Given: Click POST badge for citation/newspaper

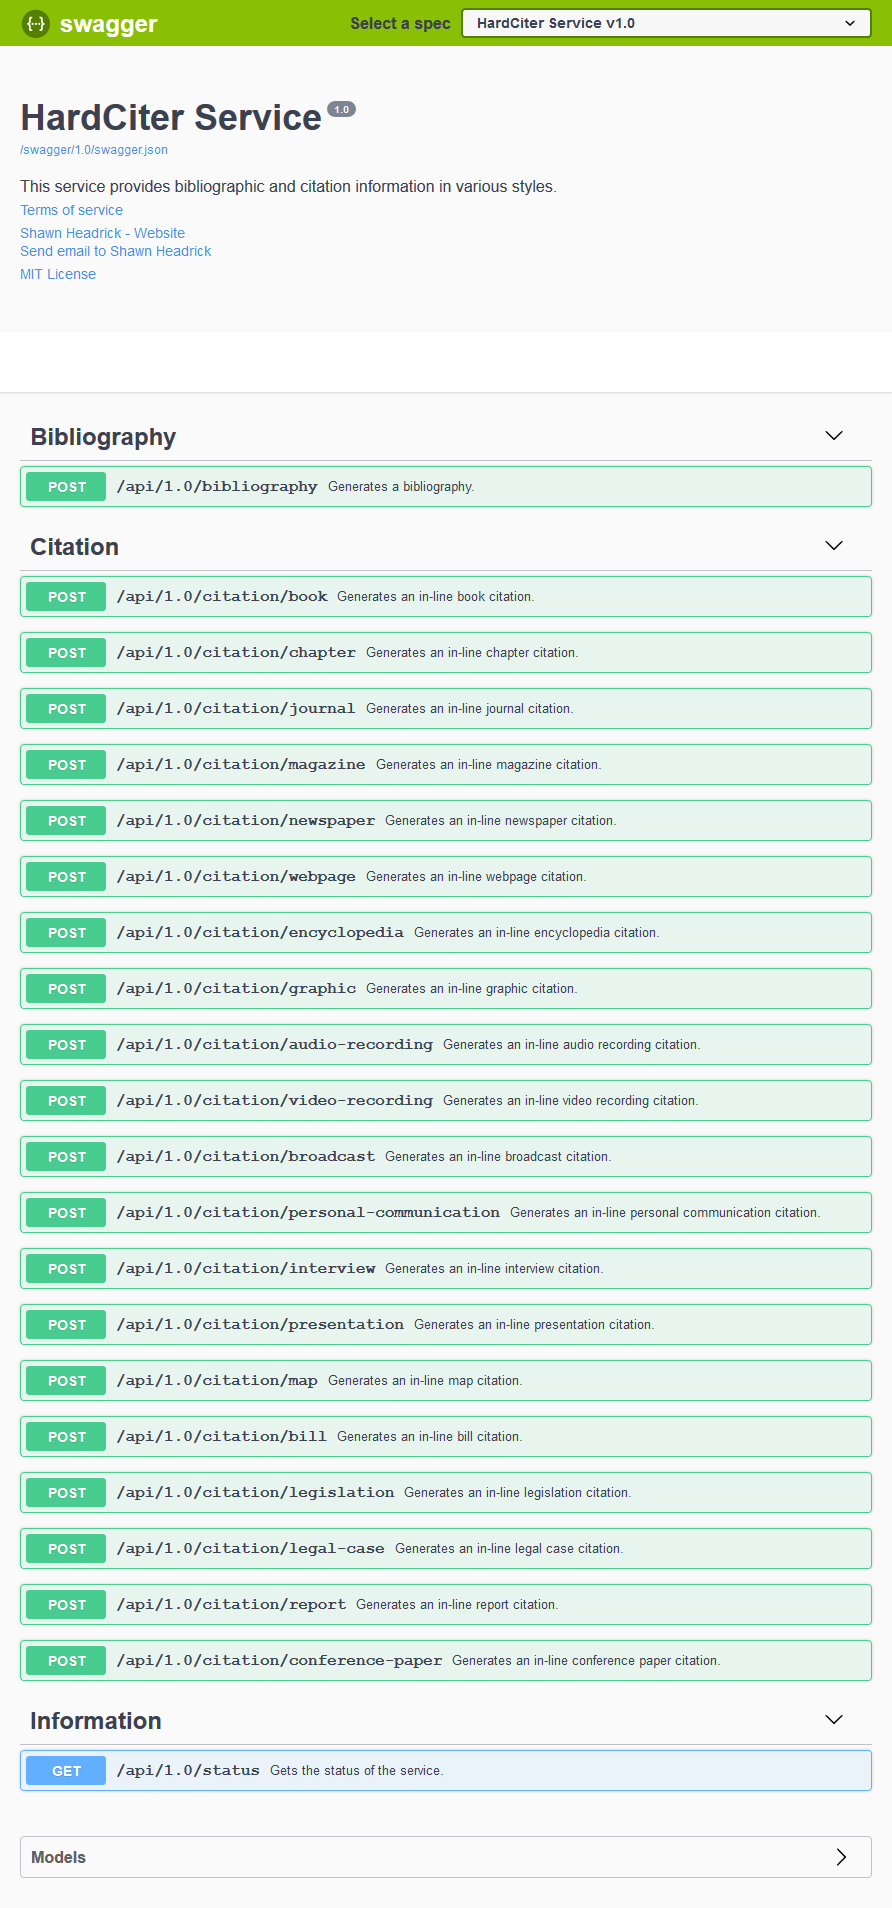Looking at the screenshot, I should click(x=66, y=821).
